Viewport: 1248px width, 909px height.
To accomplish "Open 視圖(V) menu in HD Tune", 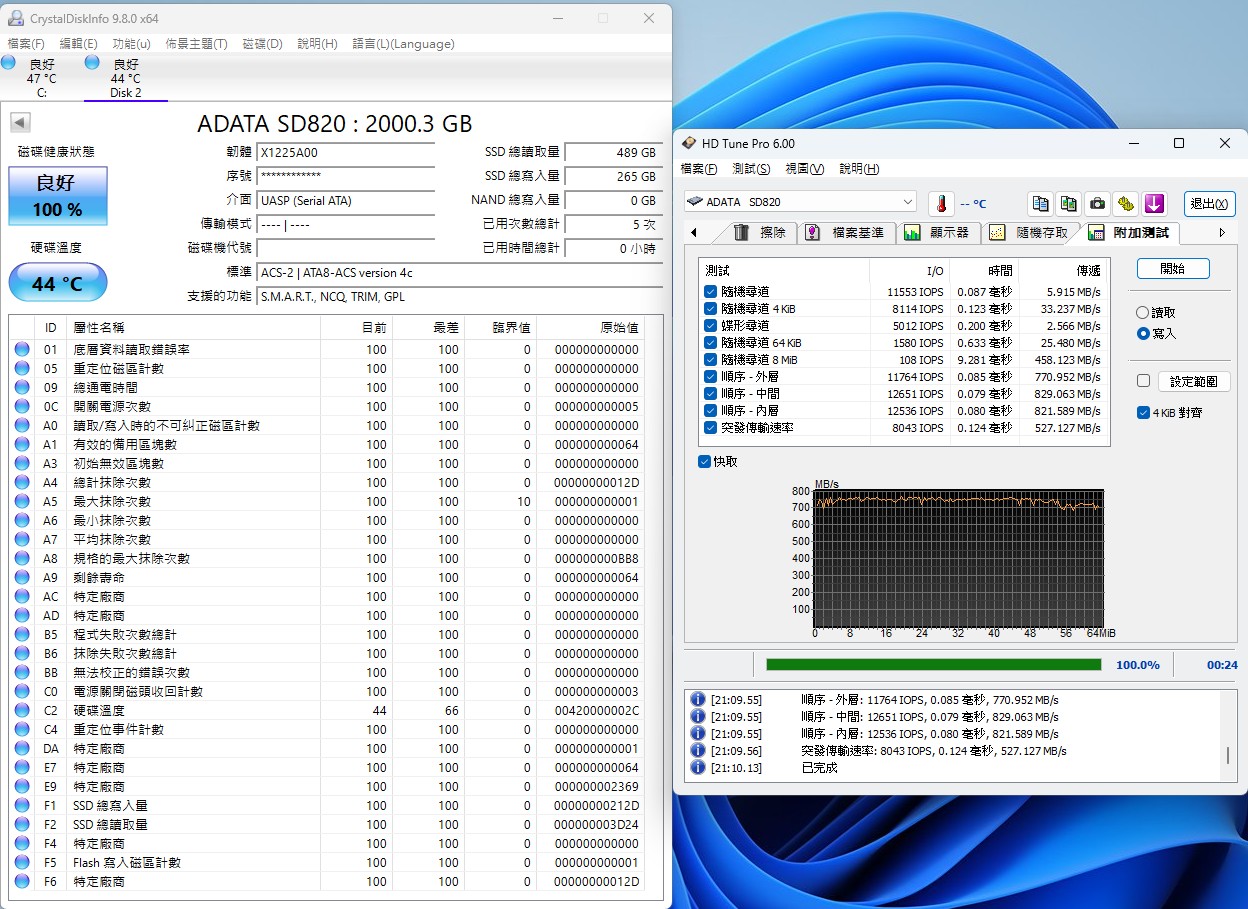I will 805,169.
